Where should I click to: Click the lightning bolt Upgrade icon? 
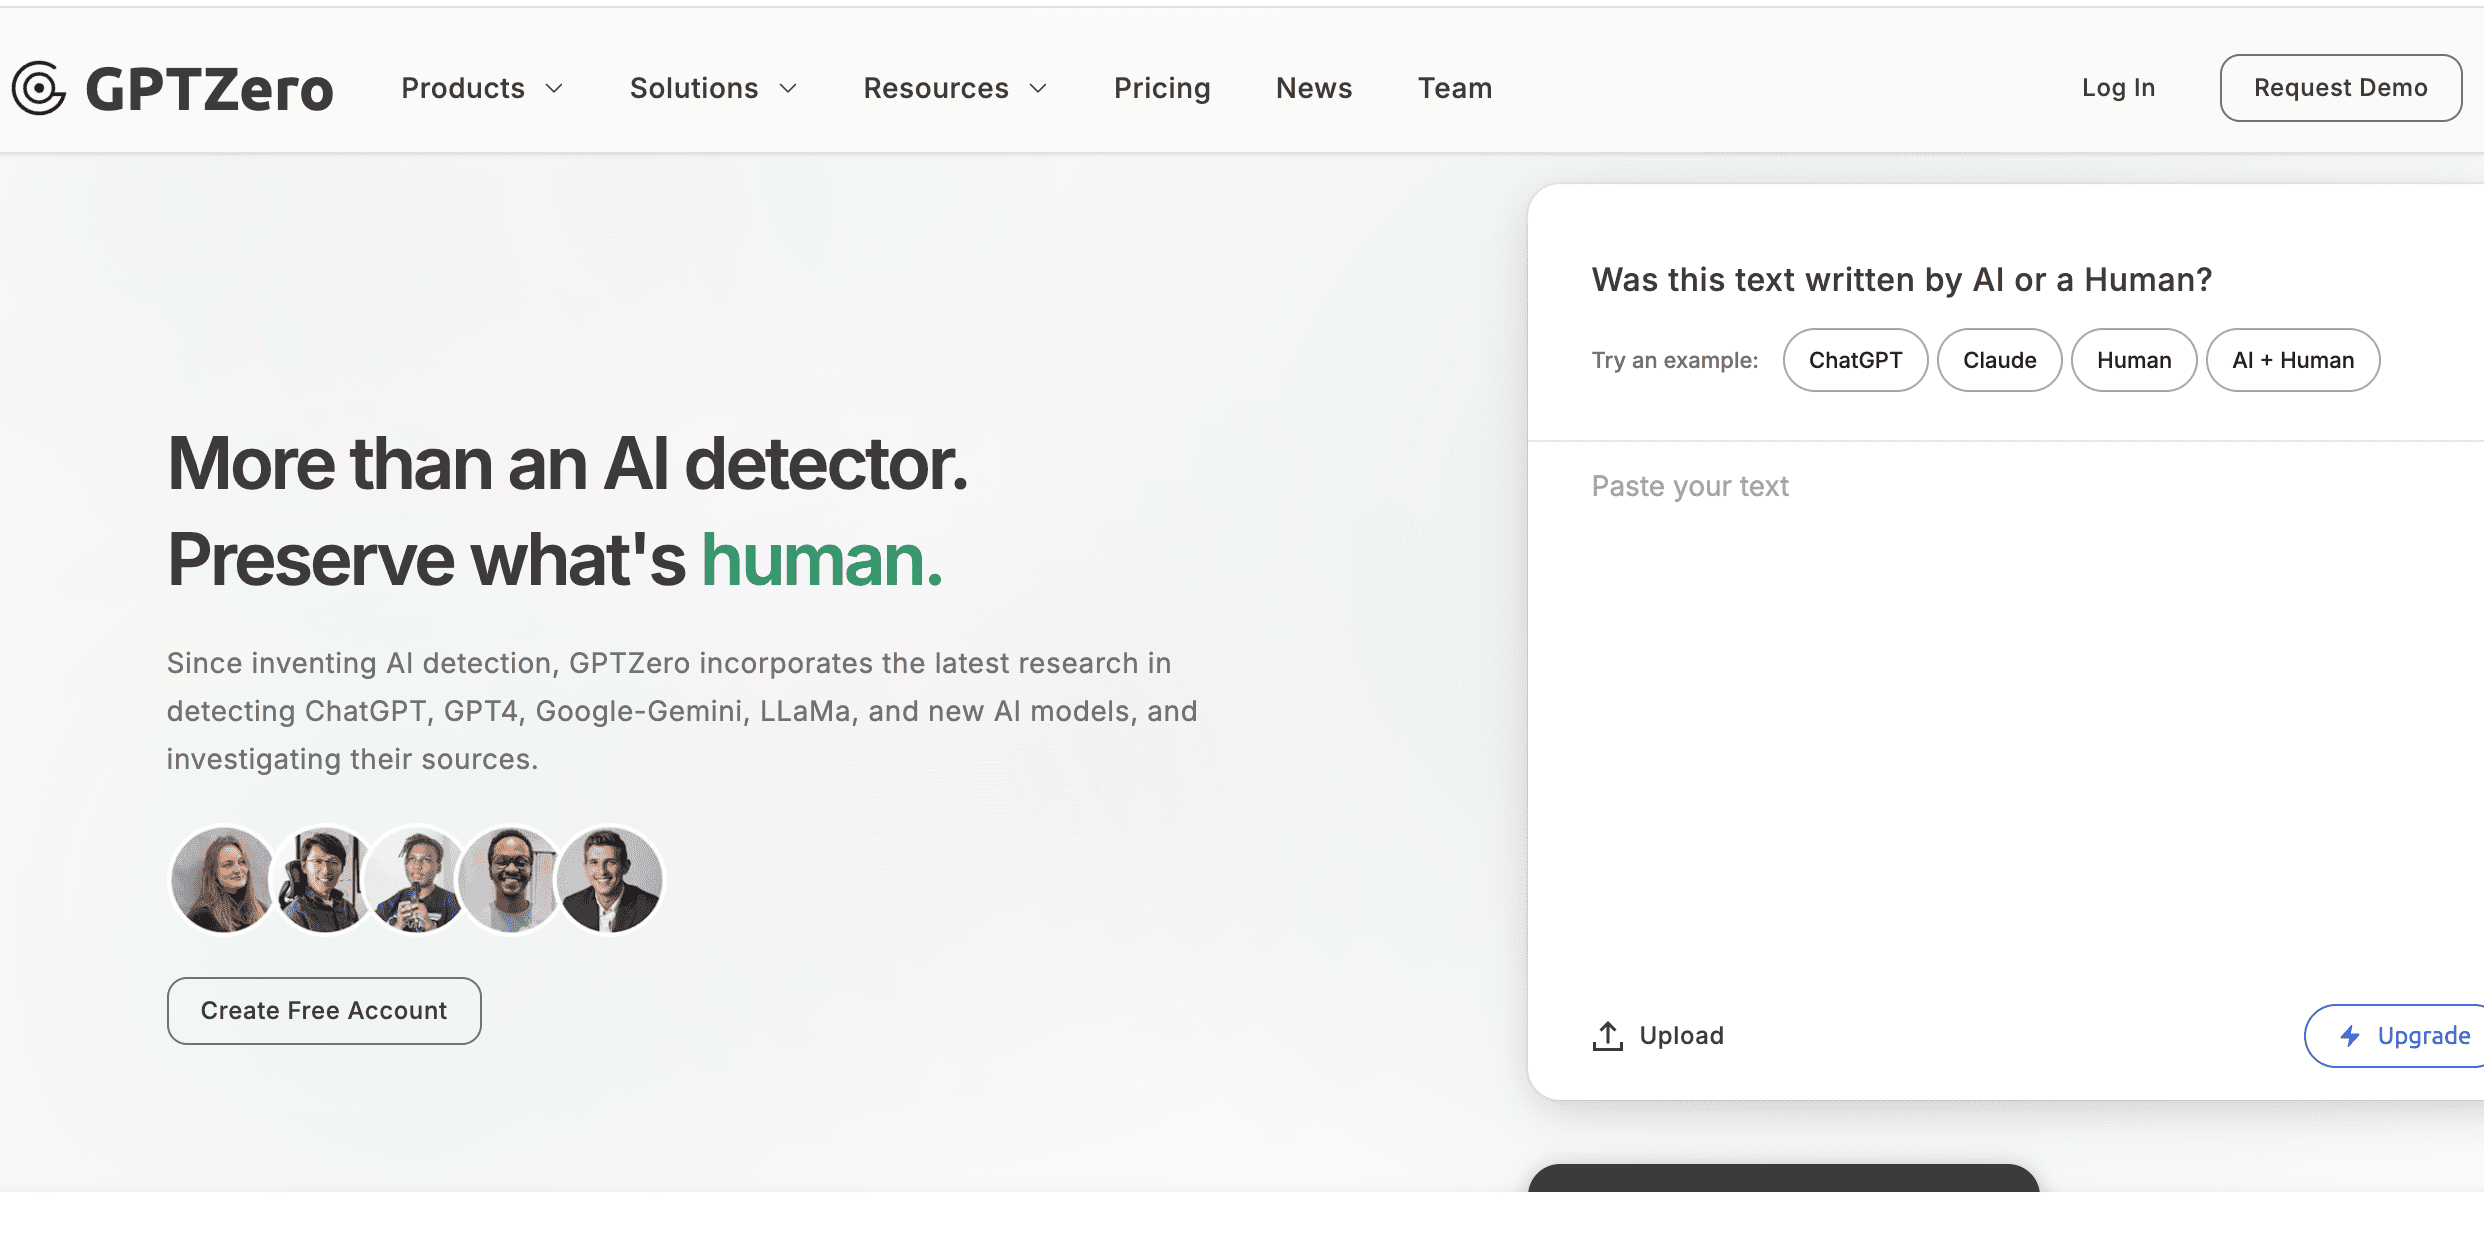(x=2350, y=1036)
